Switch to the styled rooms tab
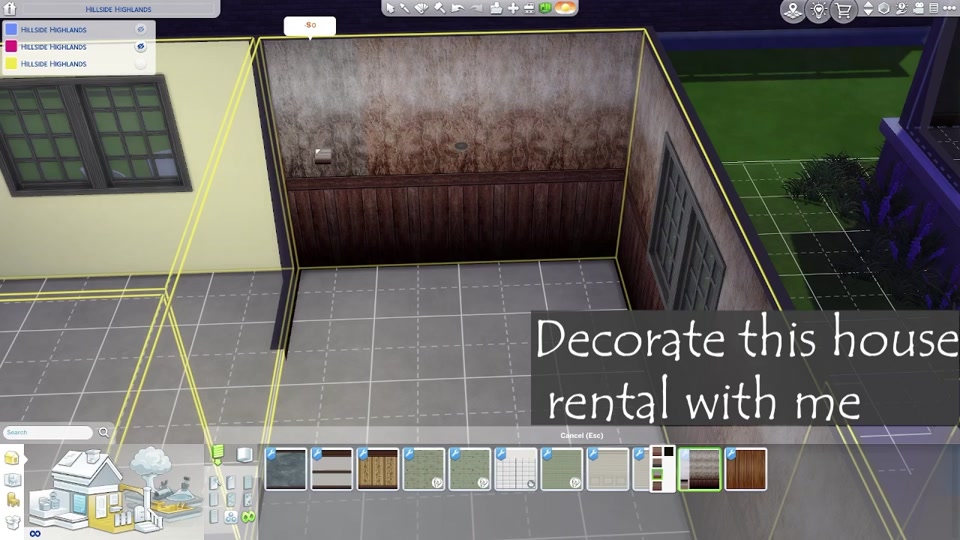 12,479
